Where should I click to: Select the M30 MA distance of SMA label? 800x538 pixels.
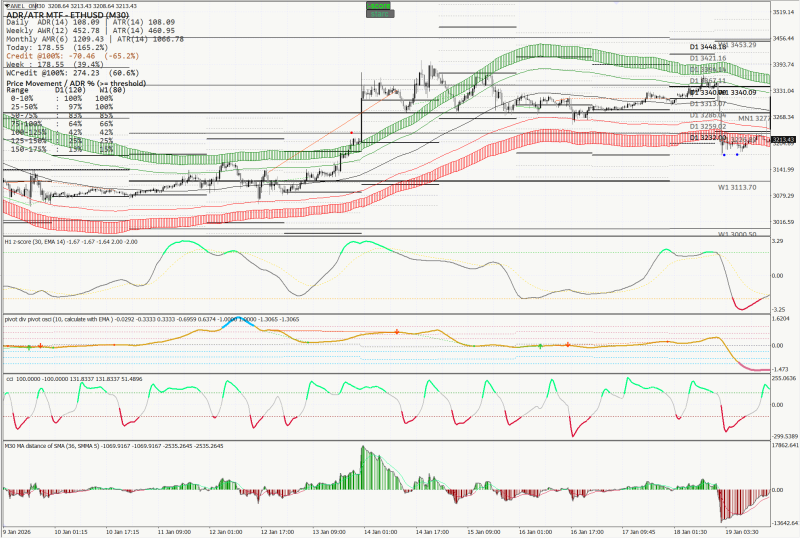pyautogui.click(x=114, y=446)
